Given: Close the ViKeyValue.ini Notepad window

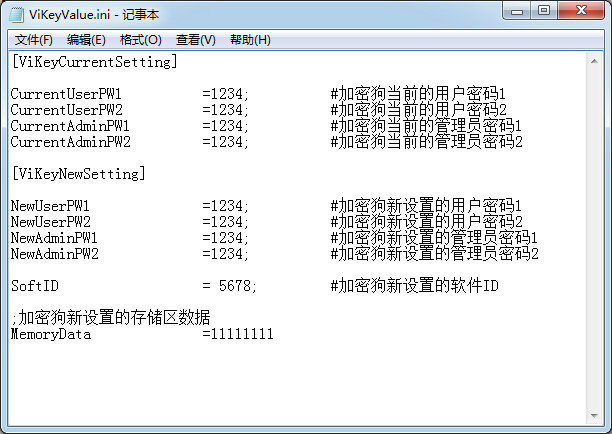Looking at the screenshot, I should pos(581,11).
